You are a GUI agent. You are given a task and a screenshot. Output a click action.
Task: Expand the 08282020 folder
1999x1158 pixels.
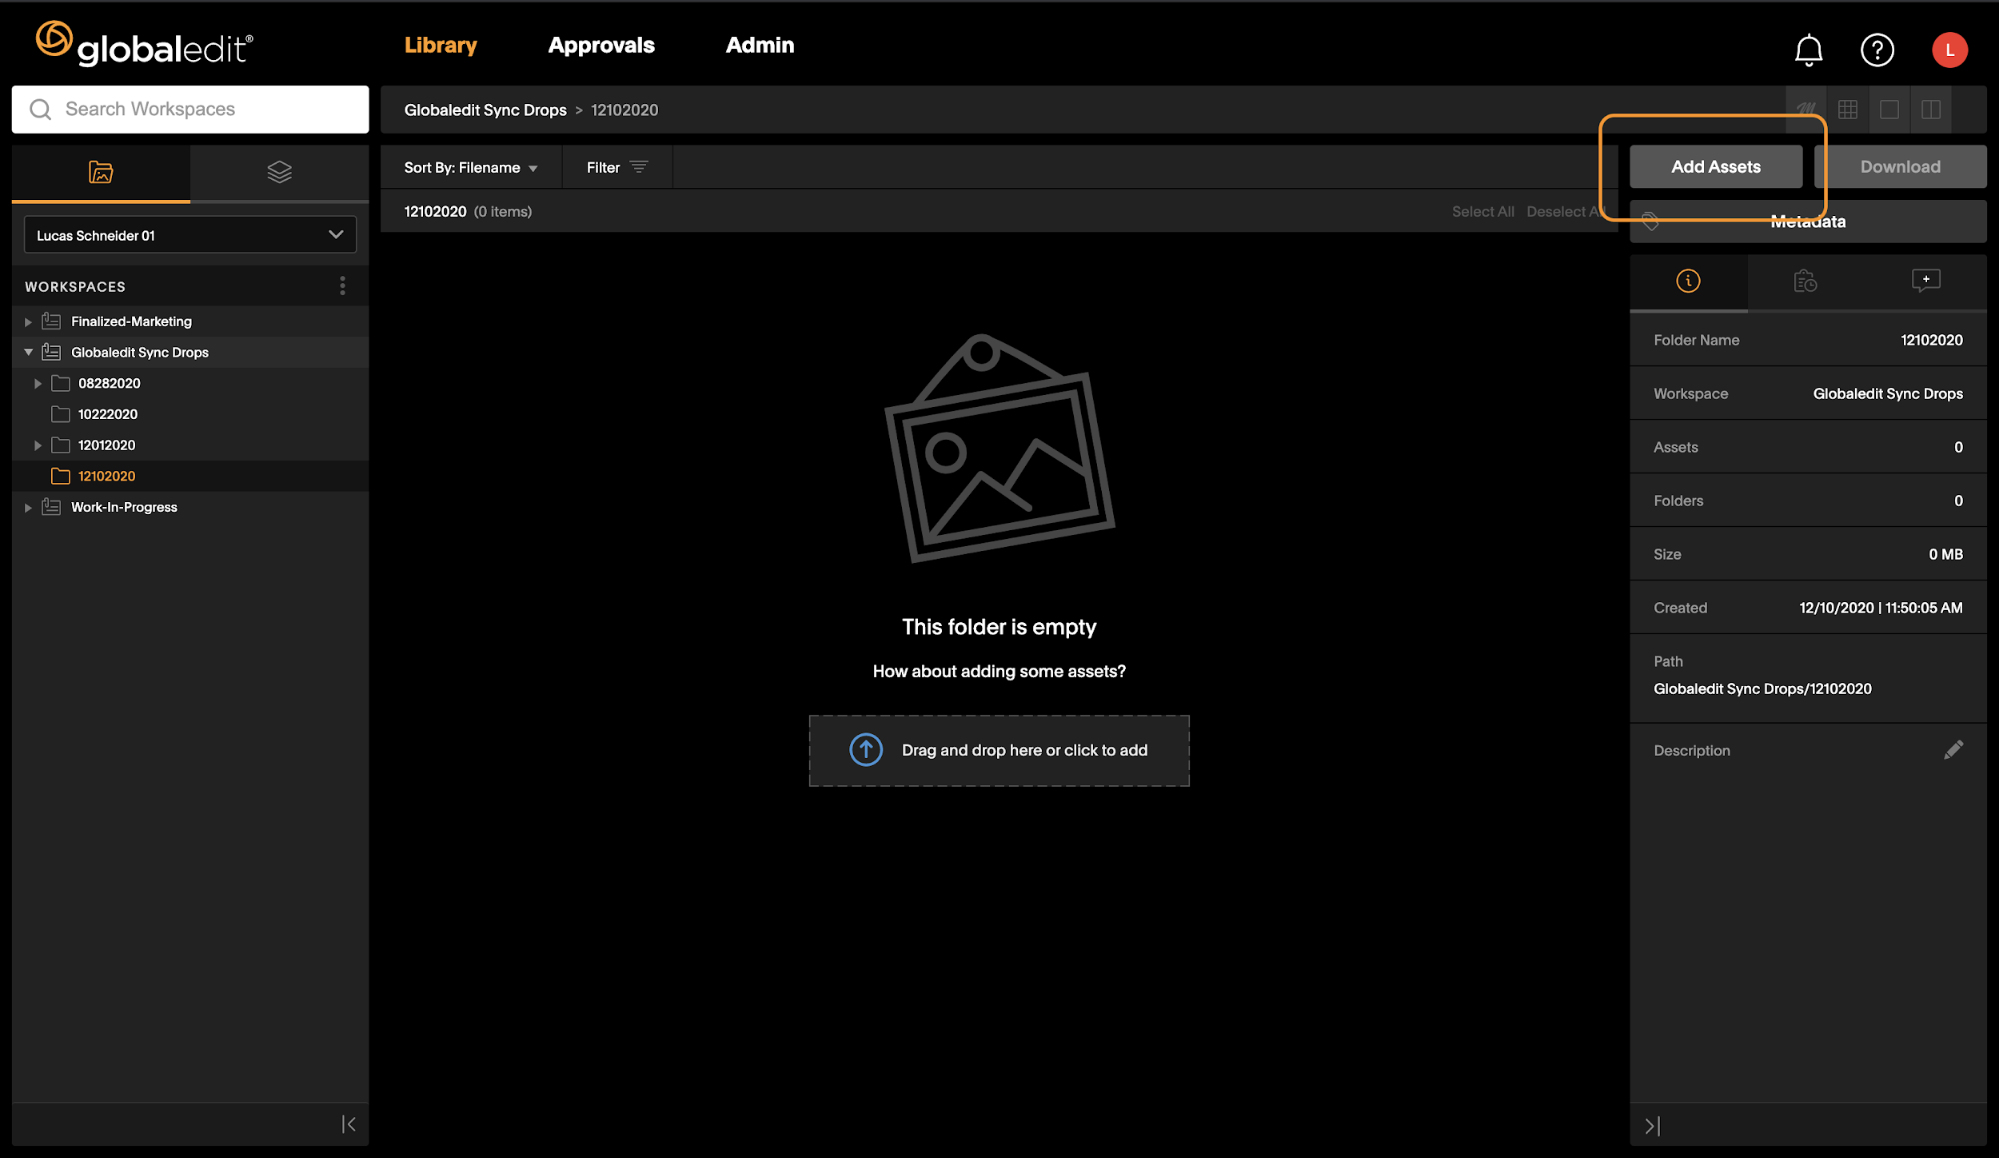pos(38,383)
